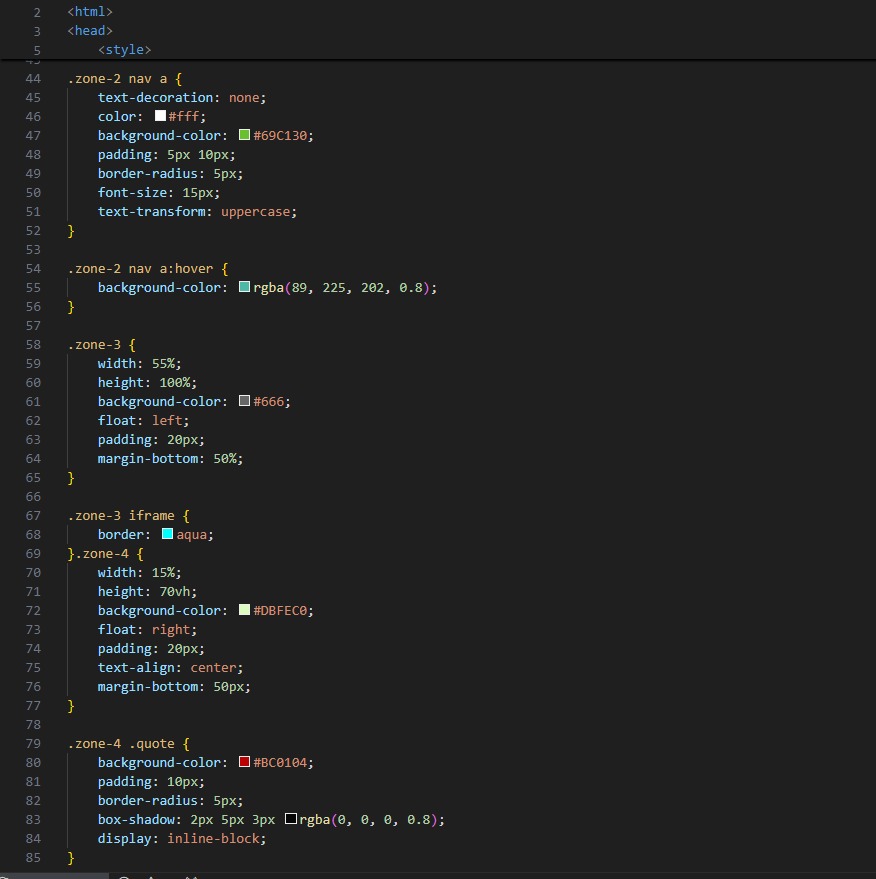Click the pale green #DBFEC0 swatch
This screenshot has width=876, height=879.
click(244, 609)
